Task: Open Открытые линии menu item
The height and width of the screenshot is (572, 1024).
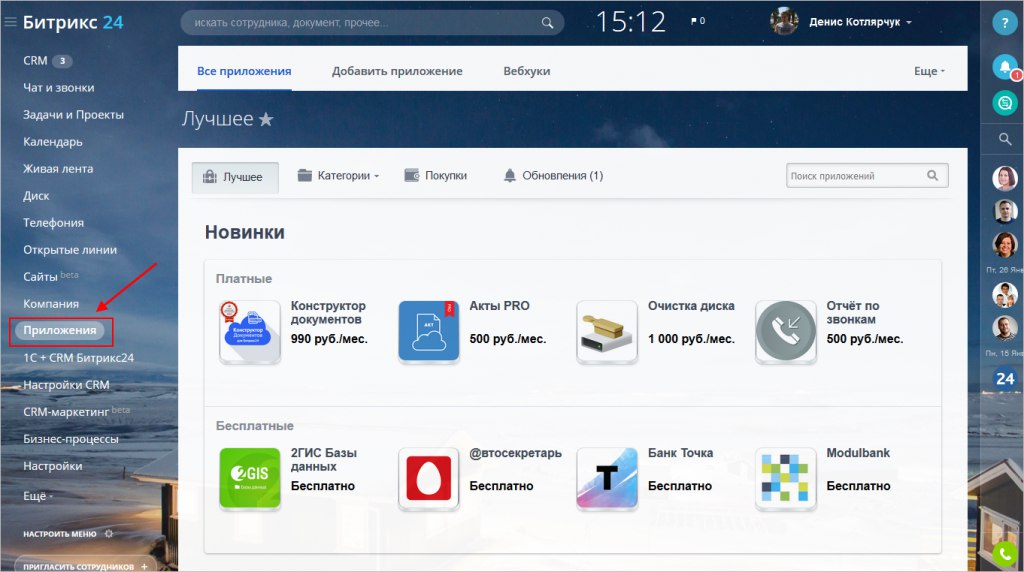Action: [x=70, y=249]
